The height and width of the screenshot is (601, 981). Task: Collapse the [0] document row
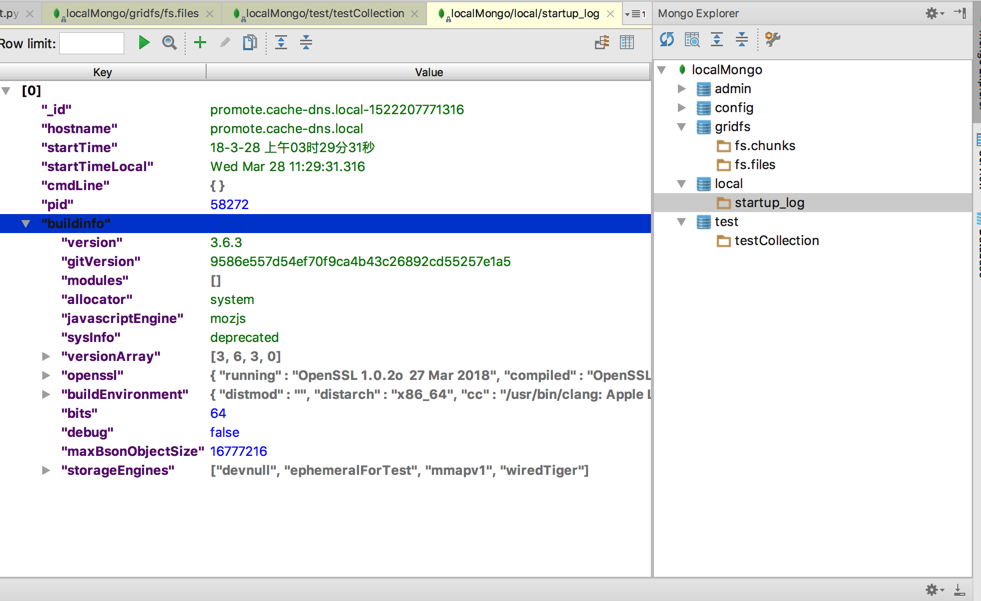point(6,91)
